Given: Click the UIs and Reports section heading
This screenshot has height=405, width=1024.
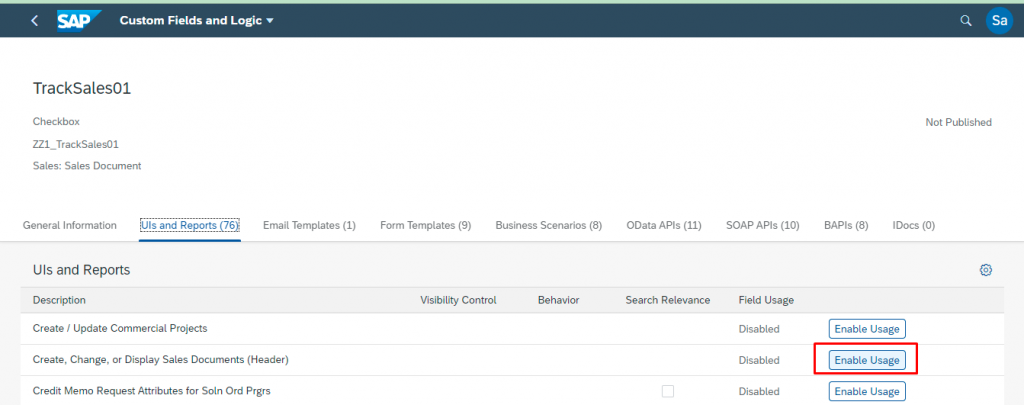Looking at the screenshot, I should pos(82,270).
